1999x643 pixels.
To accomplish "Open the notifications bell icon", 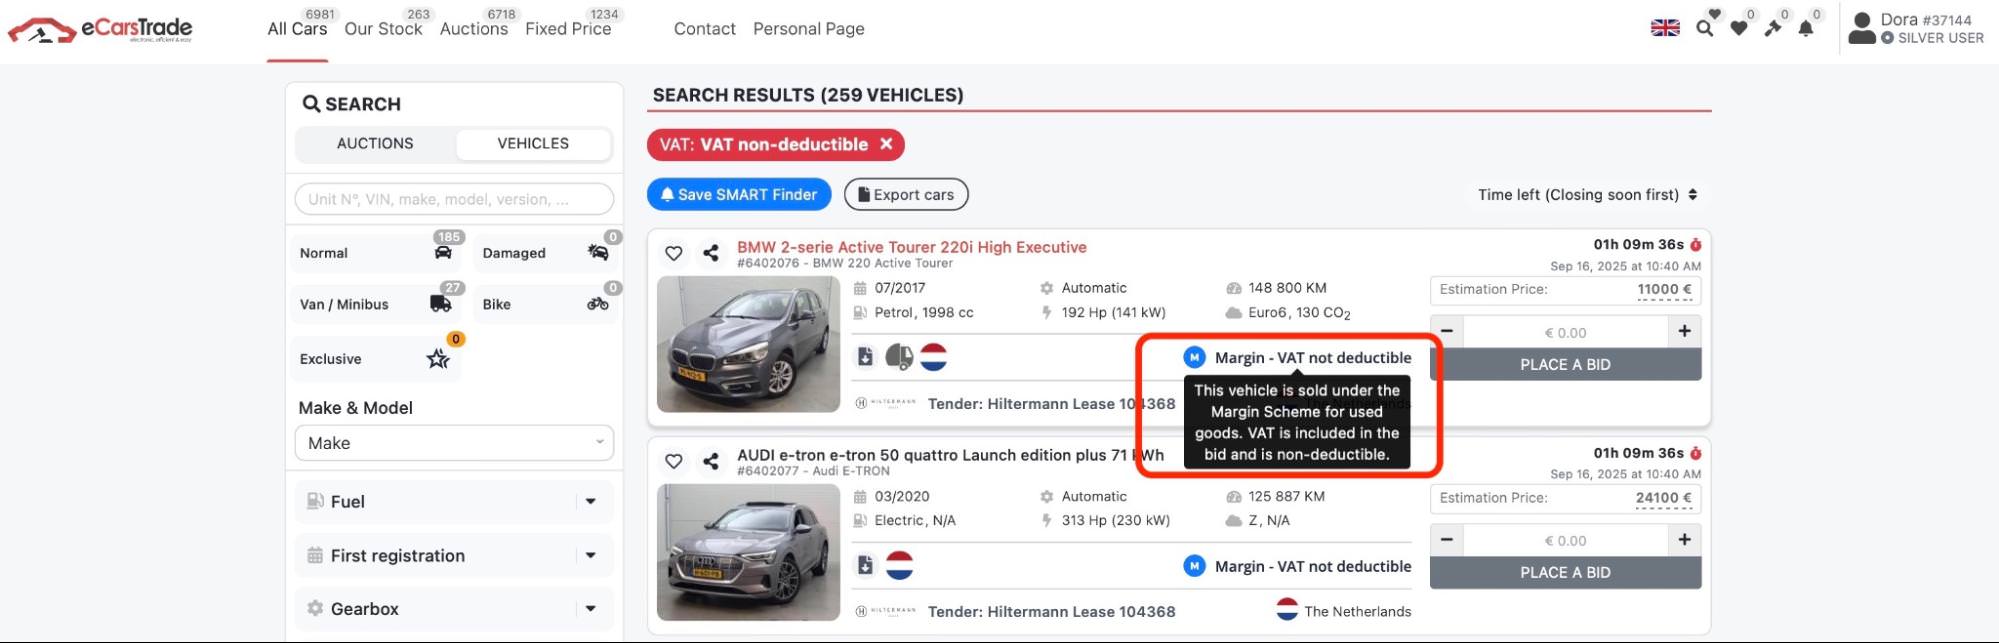I will (1806, 28).
